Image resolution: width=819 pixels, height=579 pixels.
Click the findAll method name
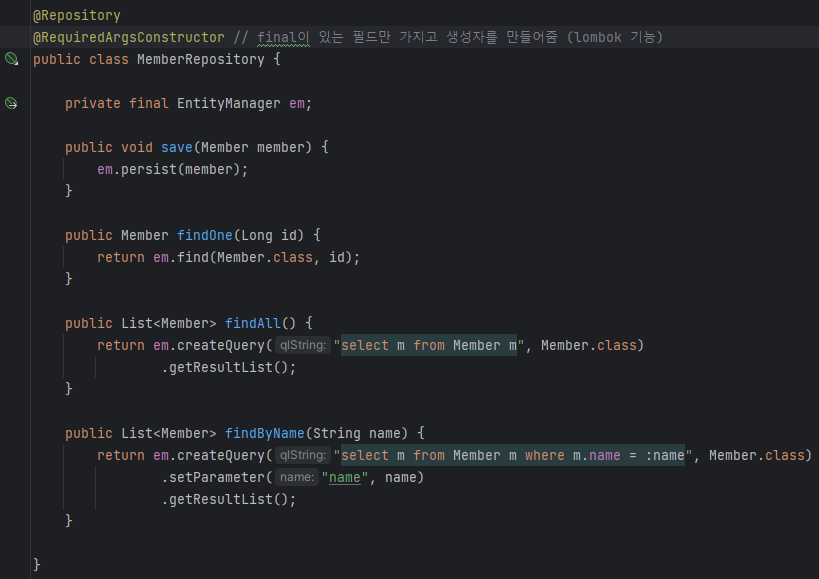[253, 324]
